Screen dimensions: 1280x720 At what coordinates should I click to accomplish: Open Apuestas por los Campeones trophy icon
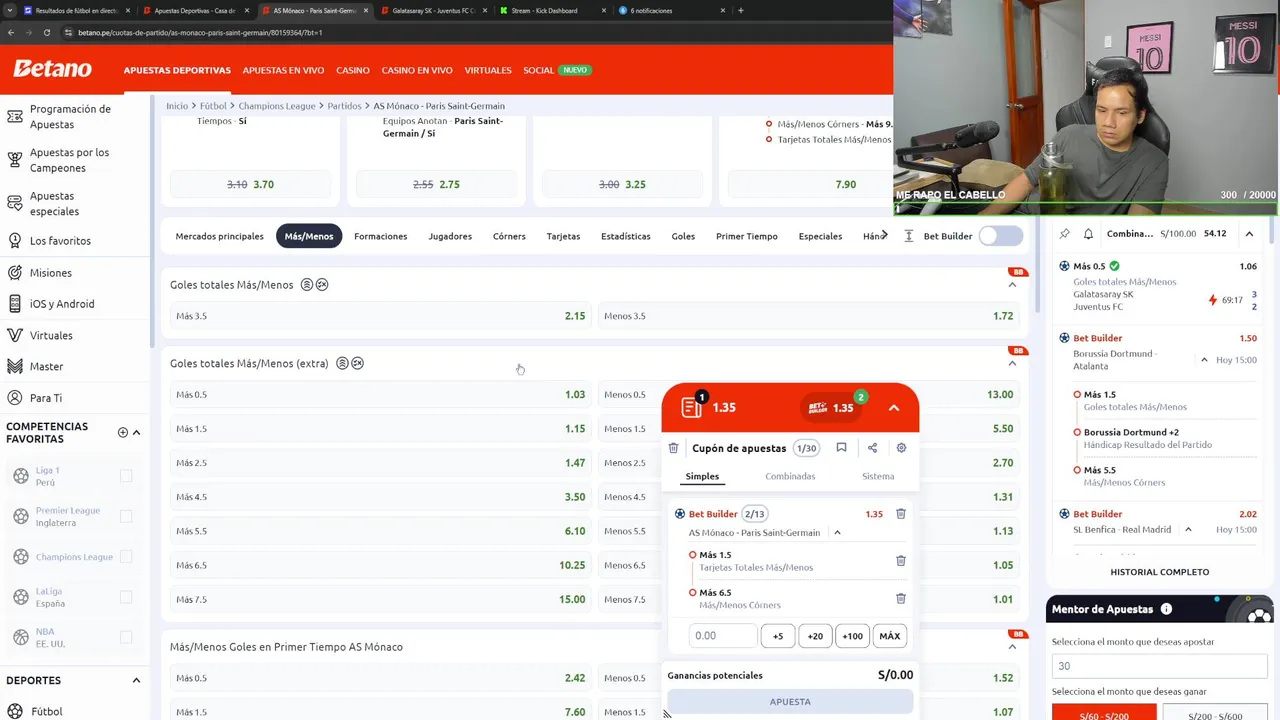click(x=15, y=160)
